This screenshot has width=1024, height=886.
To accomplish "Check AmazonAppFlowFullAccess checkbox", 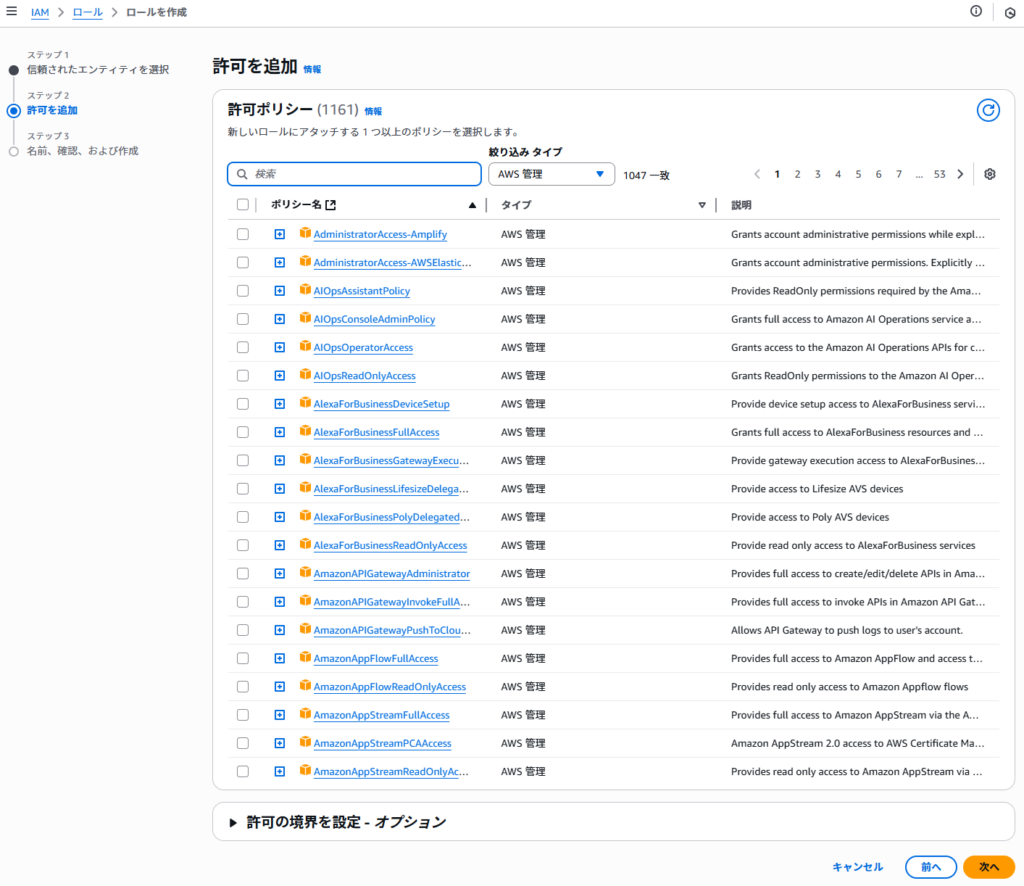I will coord(243,659).
